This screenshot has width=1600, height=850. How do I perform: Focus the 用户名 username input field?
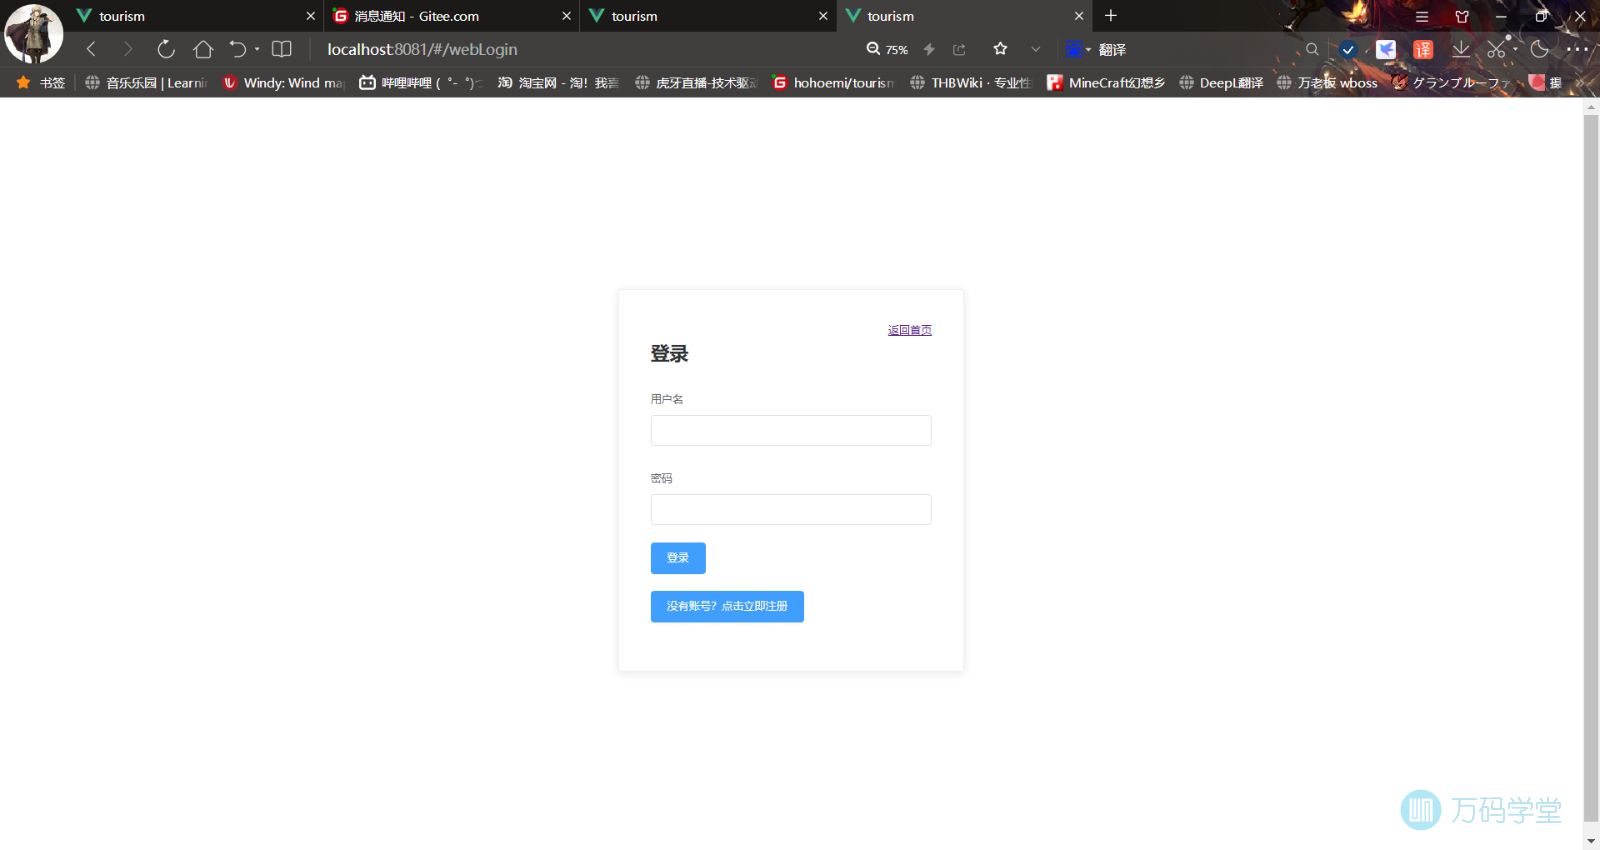(x=790, y=430)
